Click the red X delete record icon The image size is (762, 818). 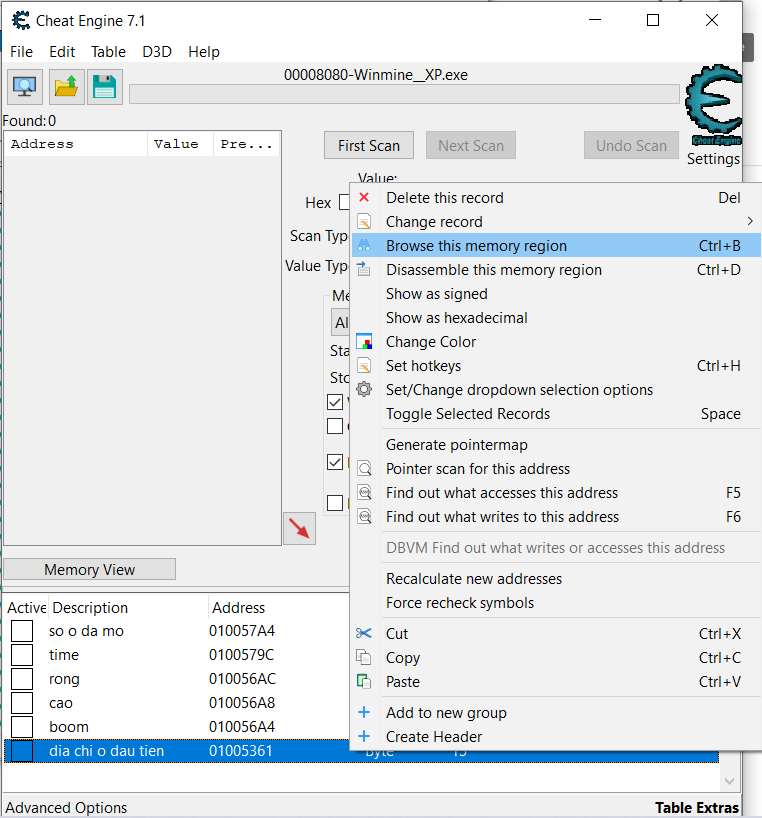[x=364, y=197]
